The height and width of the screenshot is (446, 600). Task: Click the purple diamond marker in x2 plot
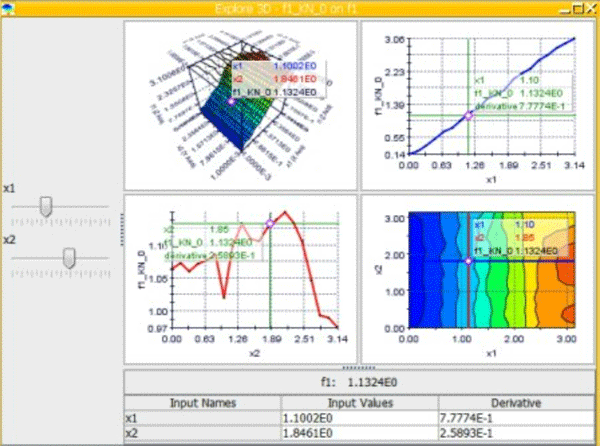click(x=270, y=223)
